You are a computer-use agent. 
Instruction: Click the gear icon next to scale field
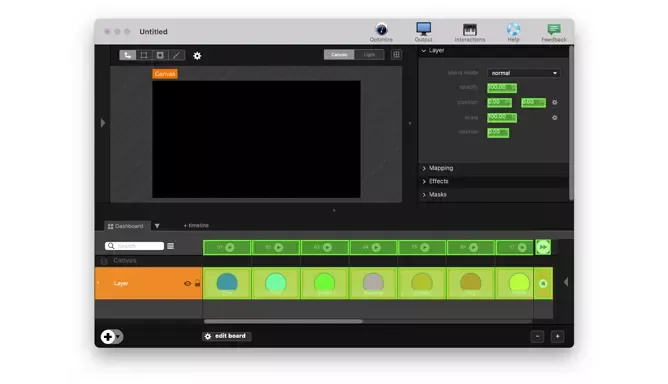coord(555,118)
